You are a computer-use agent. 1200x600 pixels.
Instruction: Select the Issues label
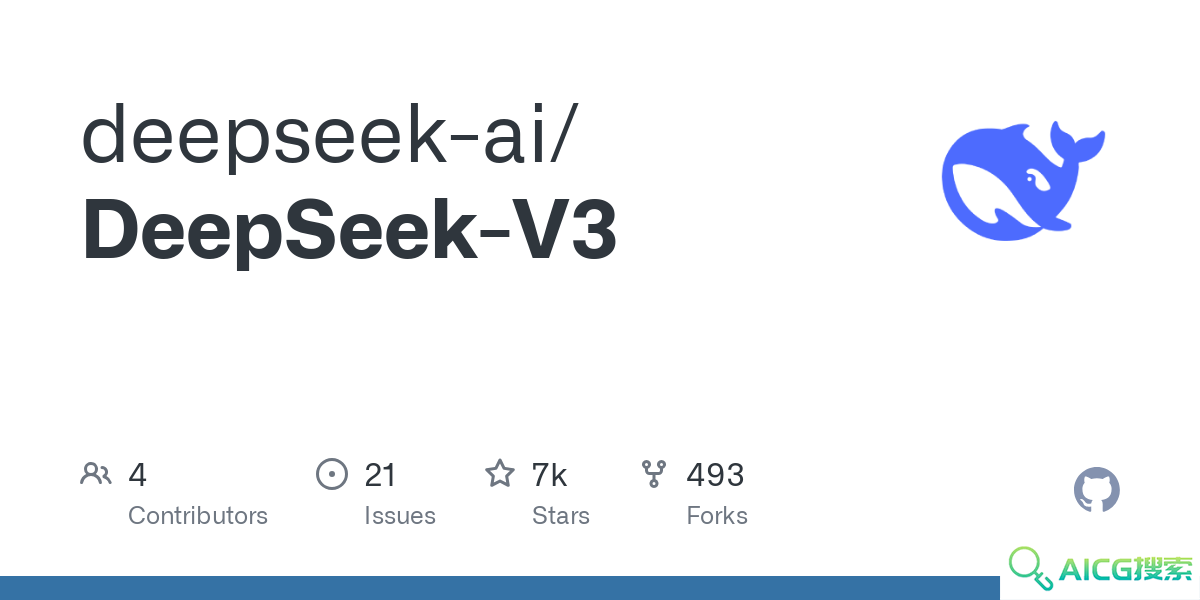pos(400,516)
